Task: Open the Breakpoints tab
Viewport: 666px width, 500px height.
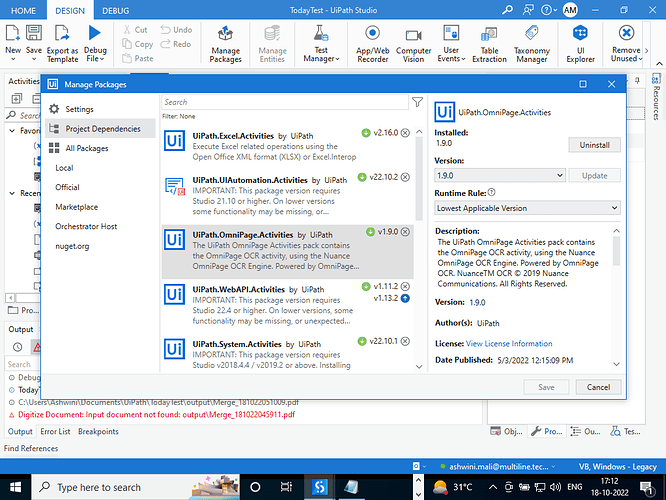Action: (98, 431)
